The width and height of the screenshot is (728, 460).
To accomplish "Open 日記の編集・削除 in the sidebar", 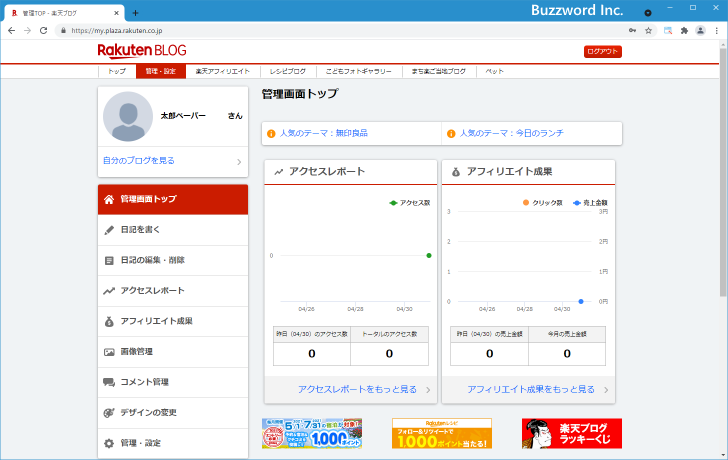I will tap(173, 260).
